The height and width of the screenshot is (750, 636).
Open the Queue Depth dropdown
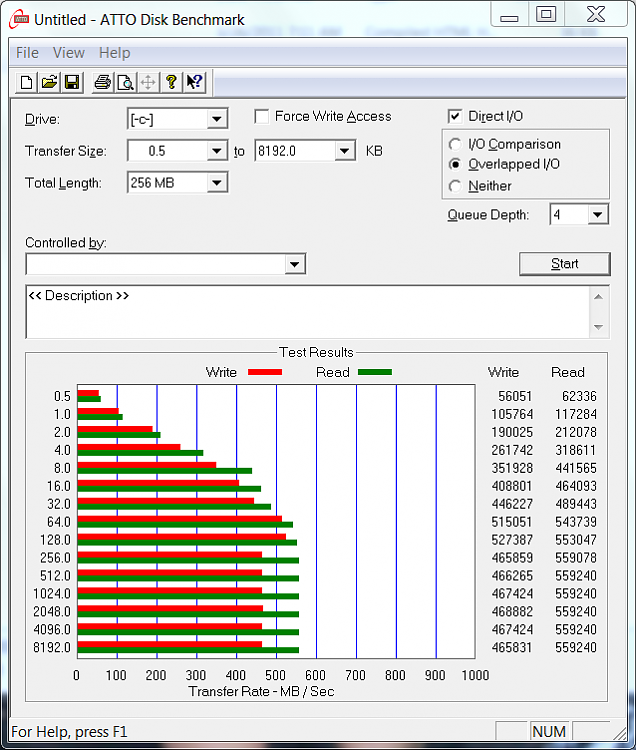597,215
